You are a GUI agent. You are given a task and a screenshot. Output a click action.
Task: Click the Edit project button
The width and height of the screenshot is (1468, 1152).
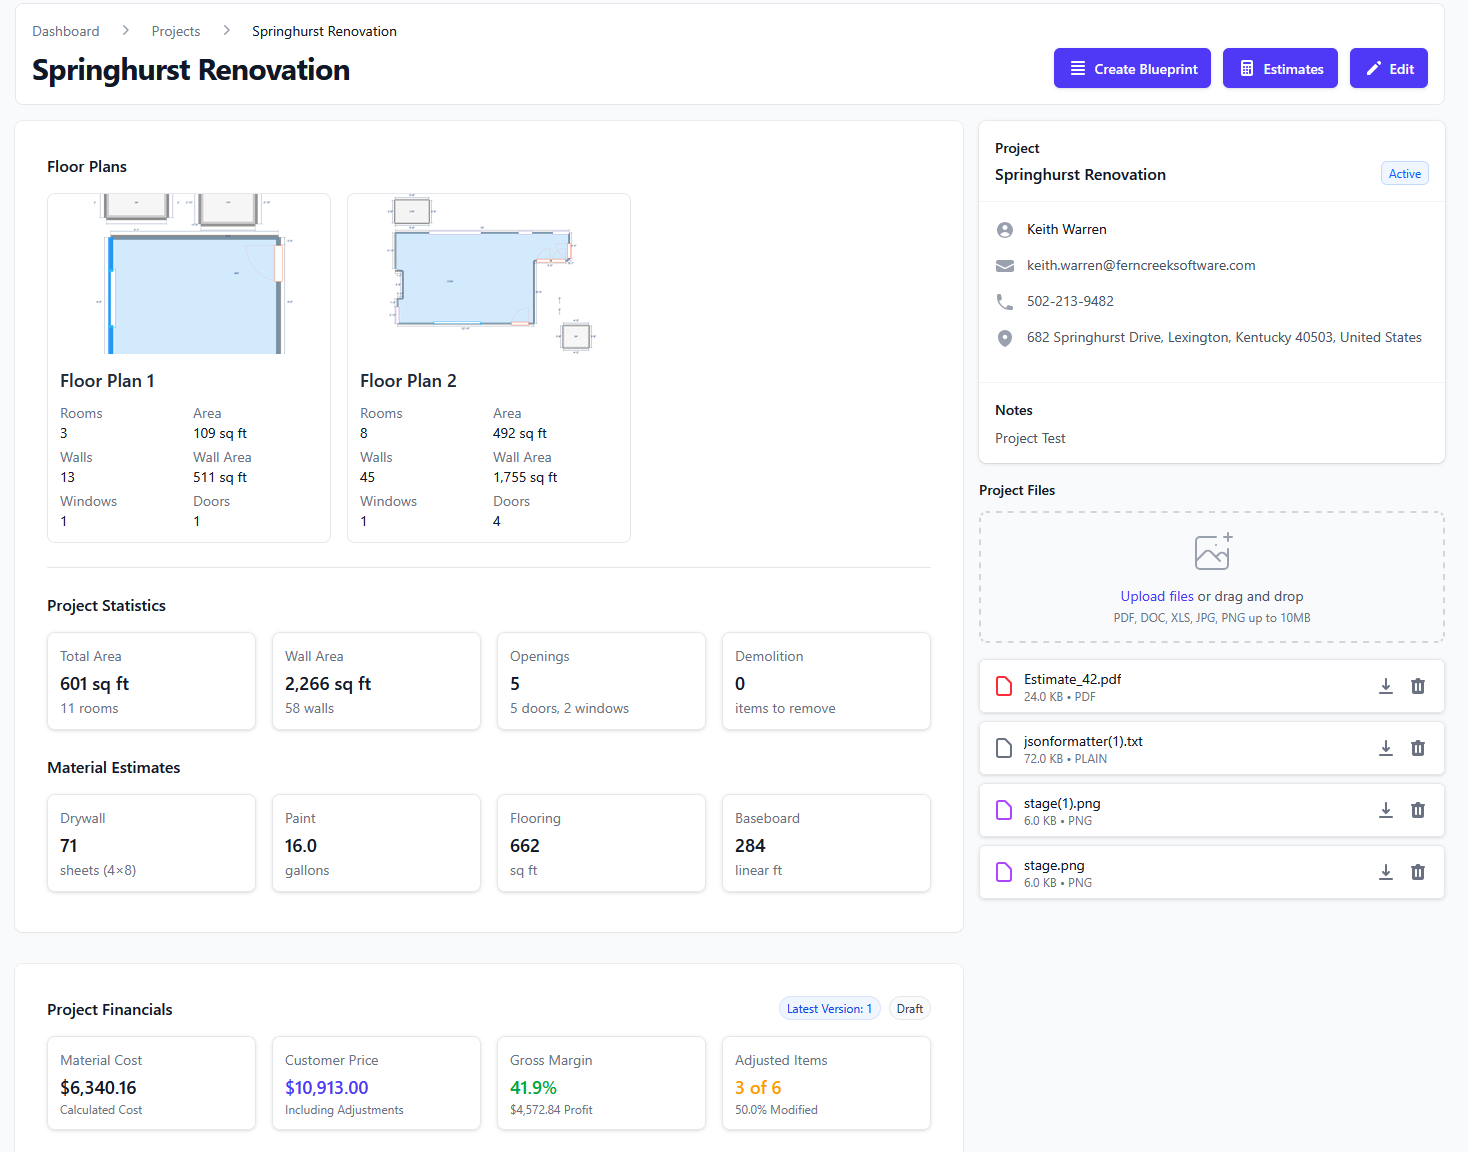(x=1389, y=68)
